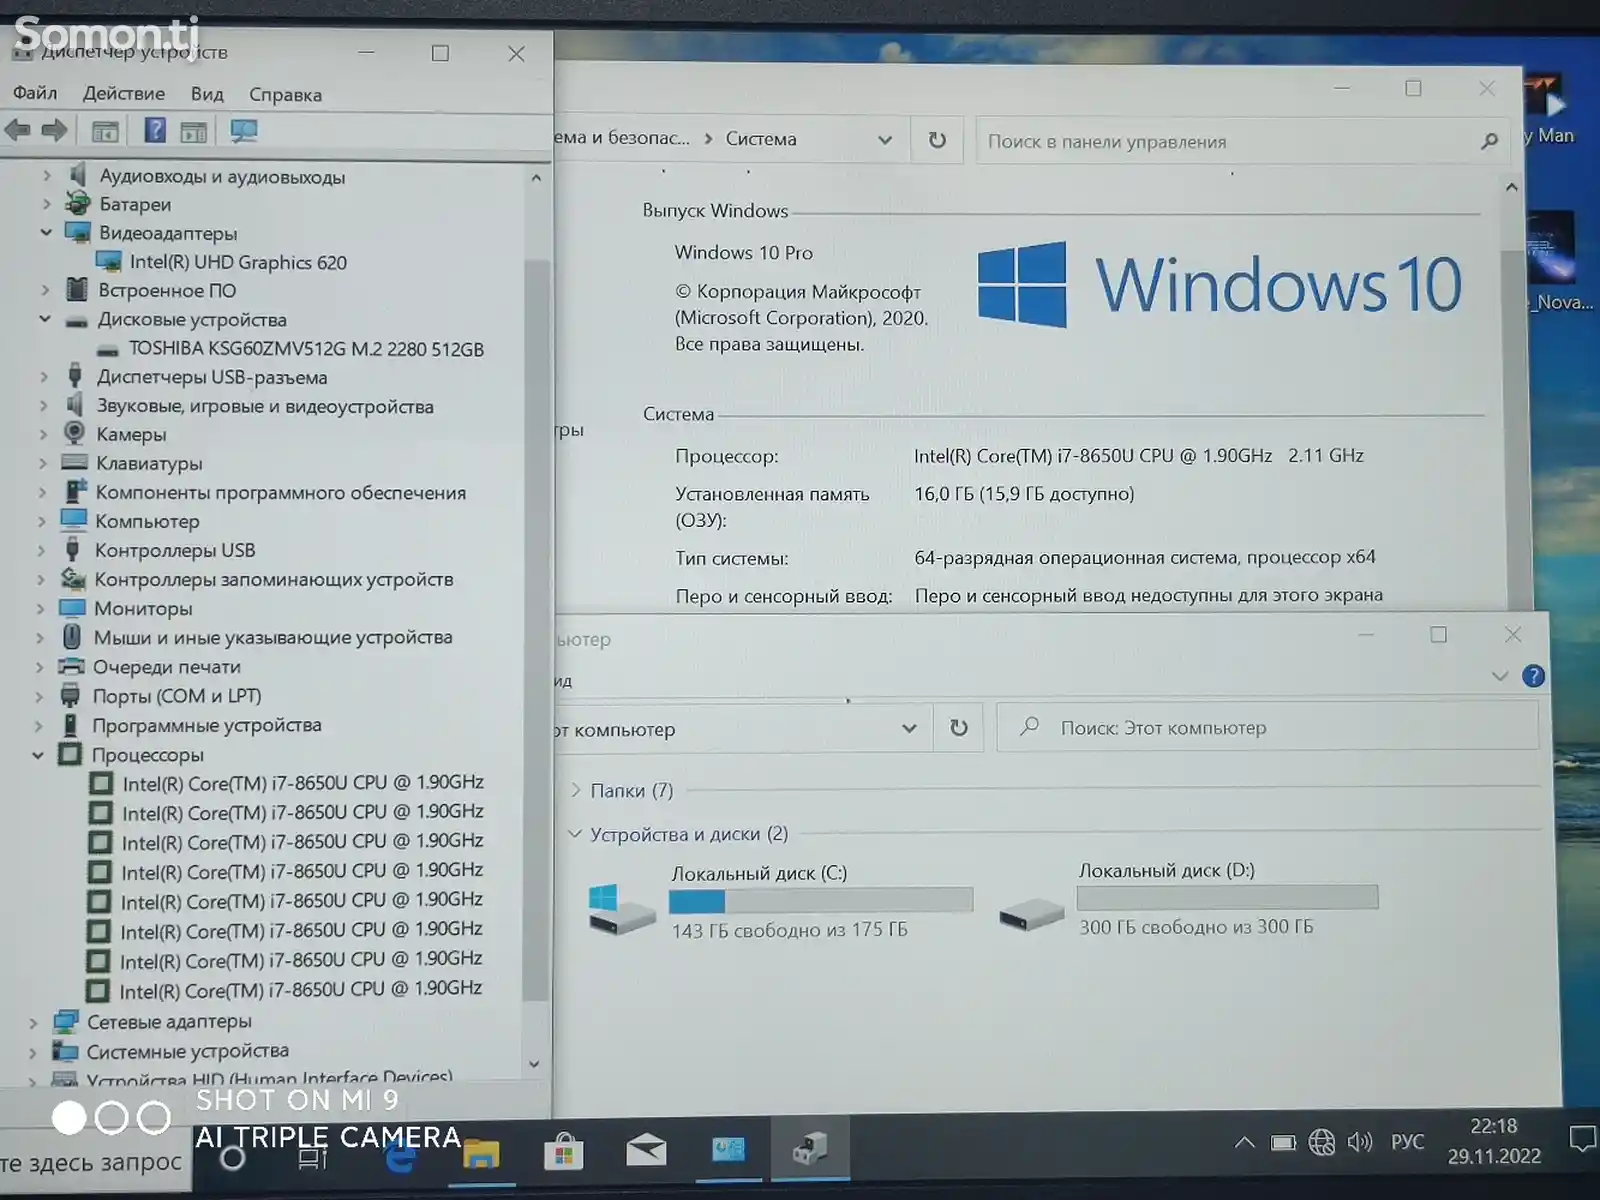This screenshot has height=1200, width=1600.
Task: Click Device Manager scroll down arrow
Action: pyautogui.click(x=534, y=1064)
